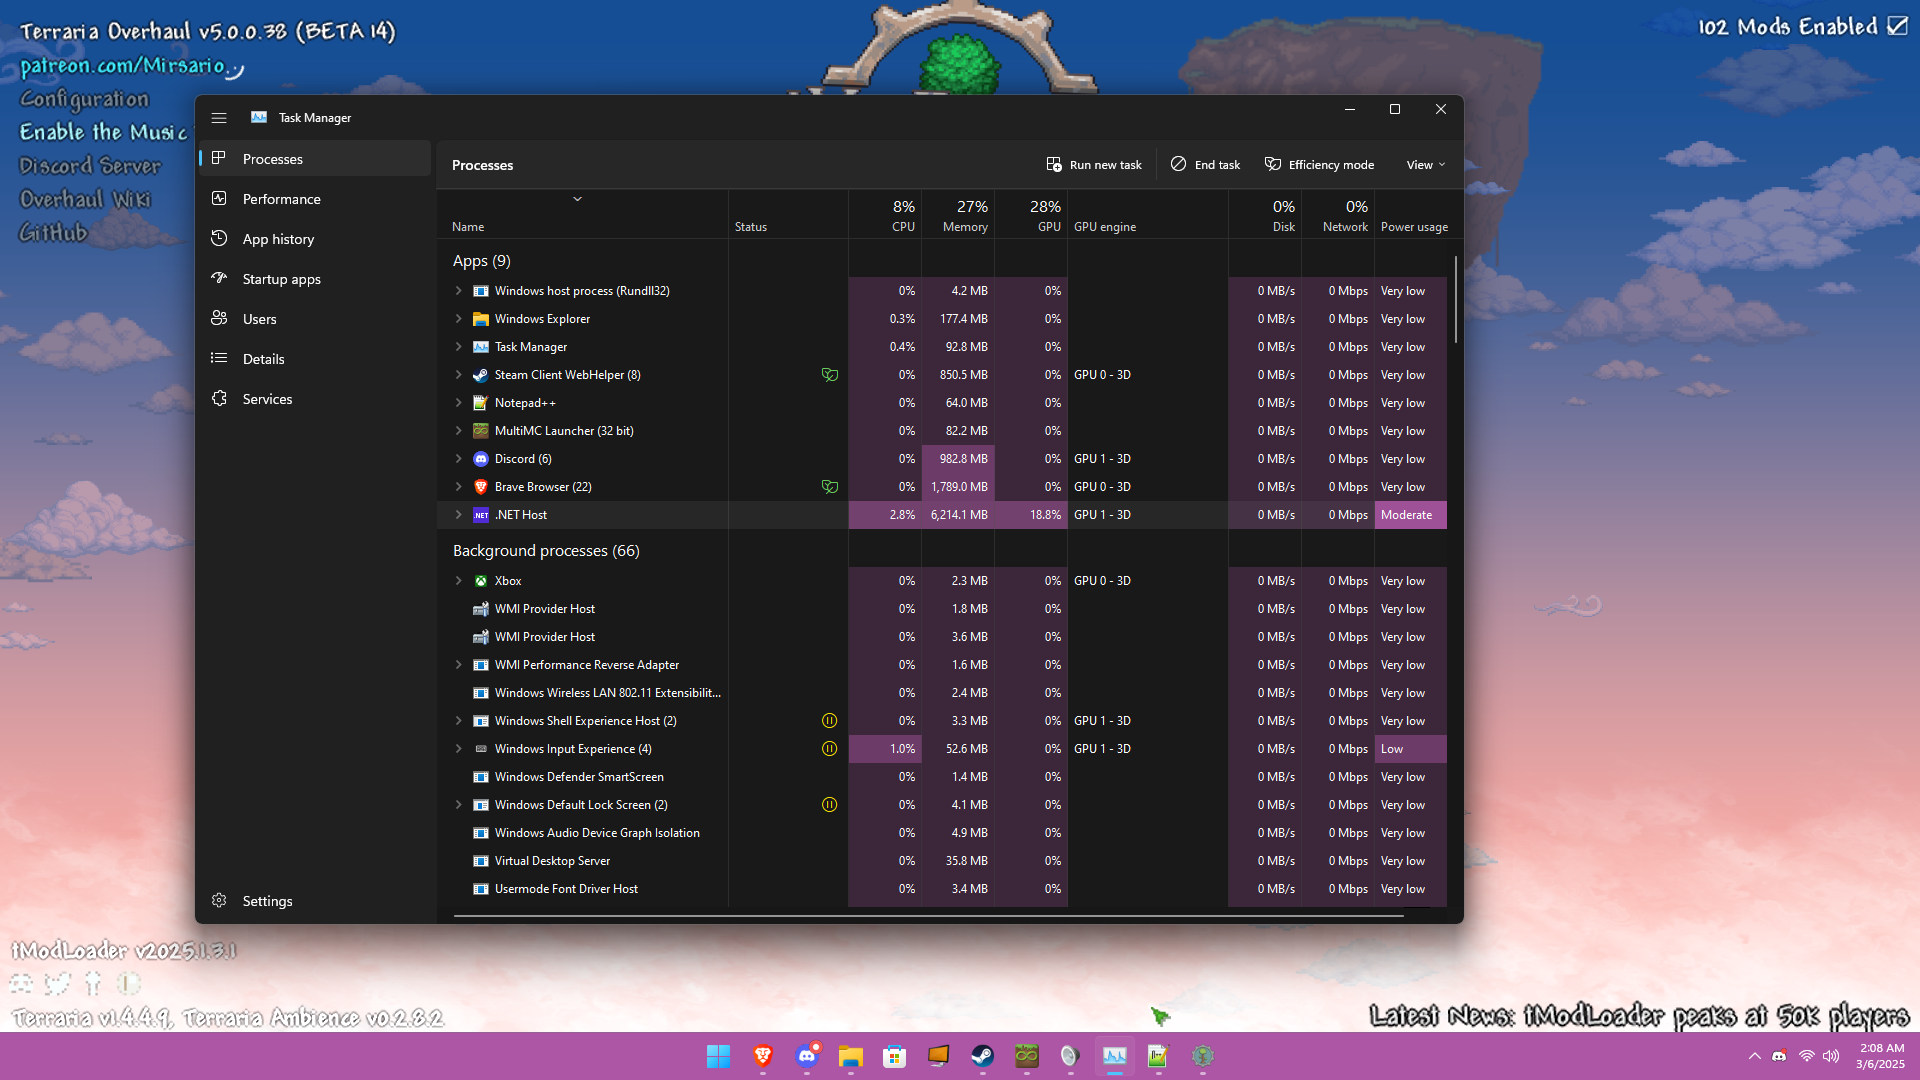This screenshot has width=1920, height=1080.
Task: Open Notepad++ from the taskbar
Action: pyautogui.click(x=1158, y=1056)
